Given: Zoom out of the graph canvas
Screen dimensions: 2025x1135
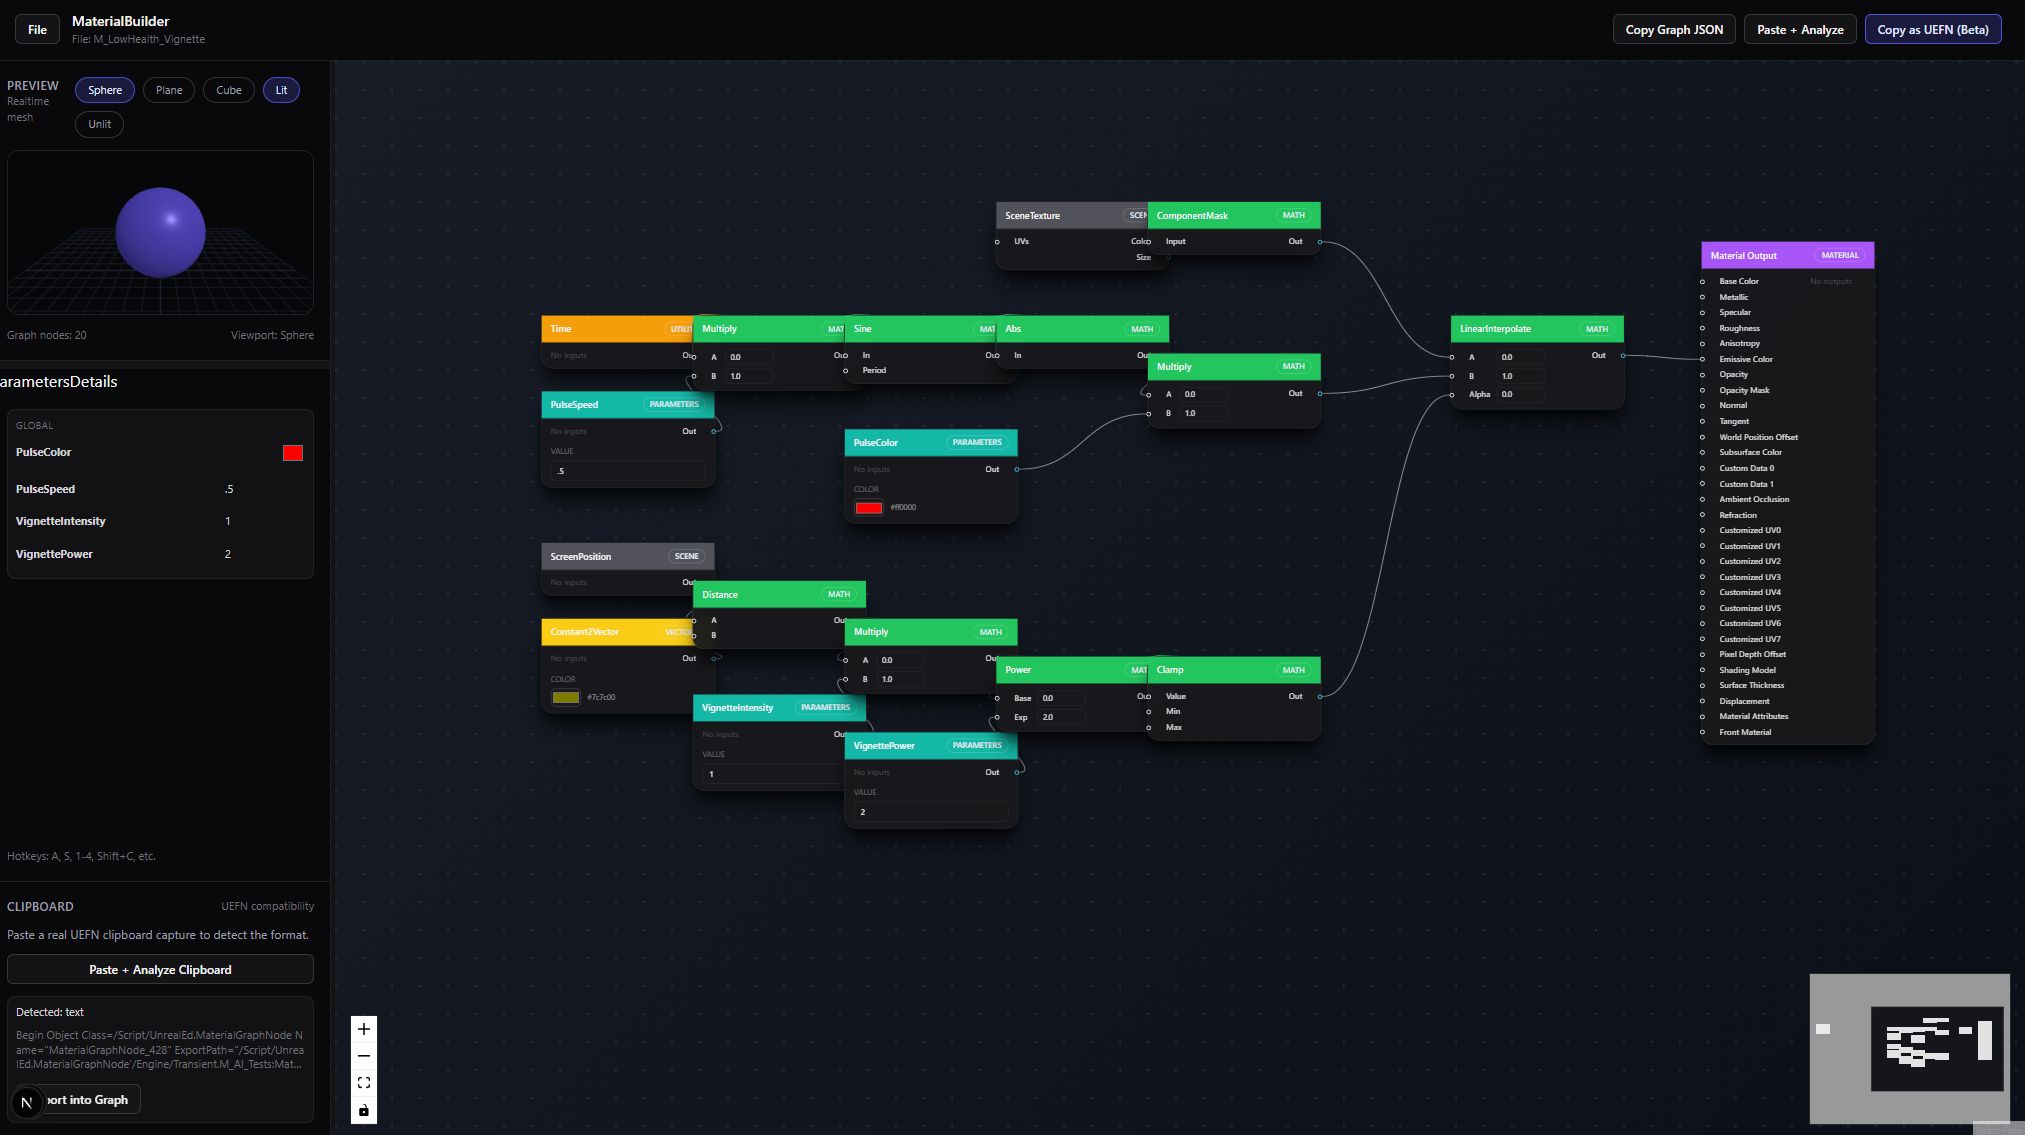Looking at the screenshot, I should point(364,1056).
